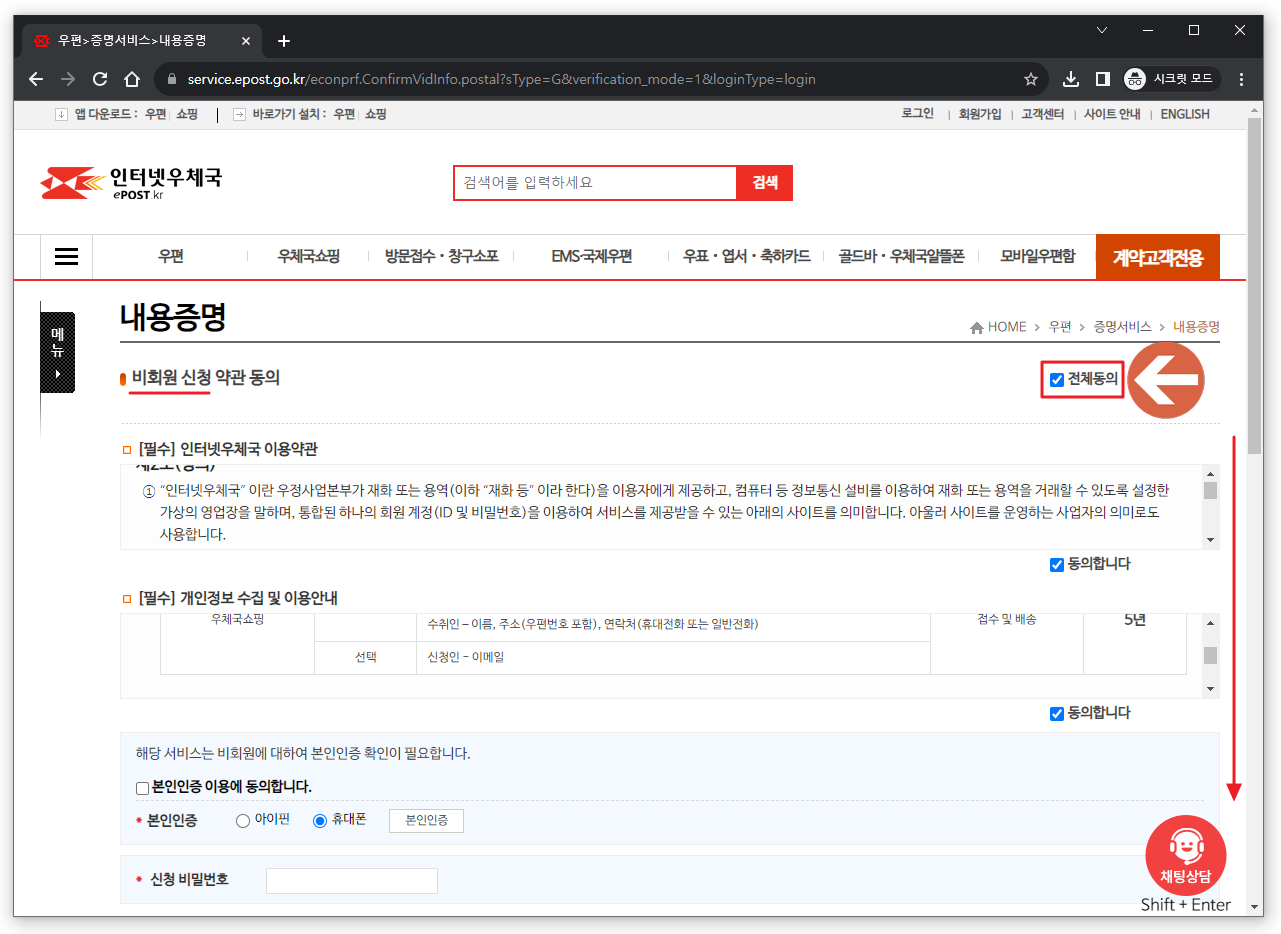The height and width of the screenshot is (934, 1281).
Task: Check 본인인증 이용에 동의합니다
Action: [x=142, y=788]
